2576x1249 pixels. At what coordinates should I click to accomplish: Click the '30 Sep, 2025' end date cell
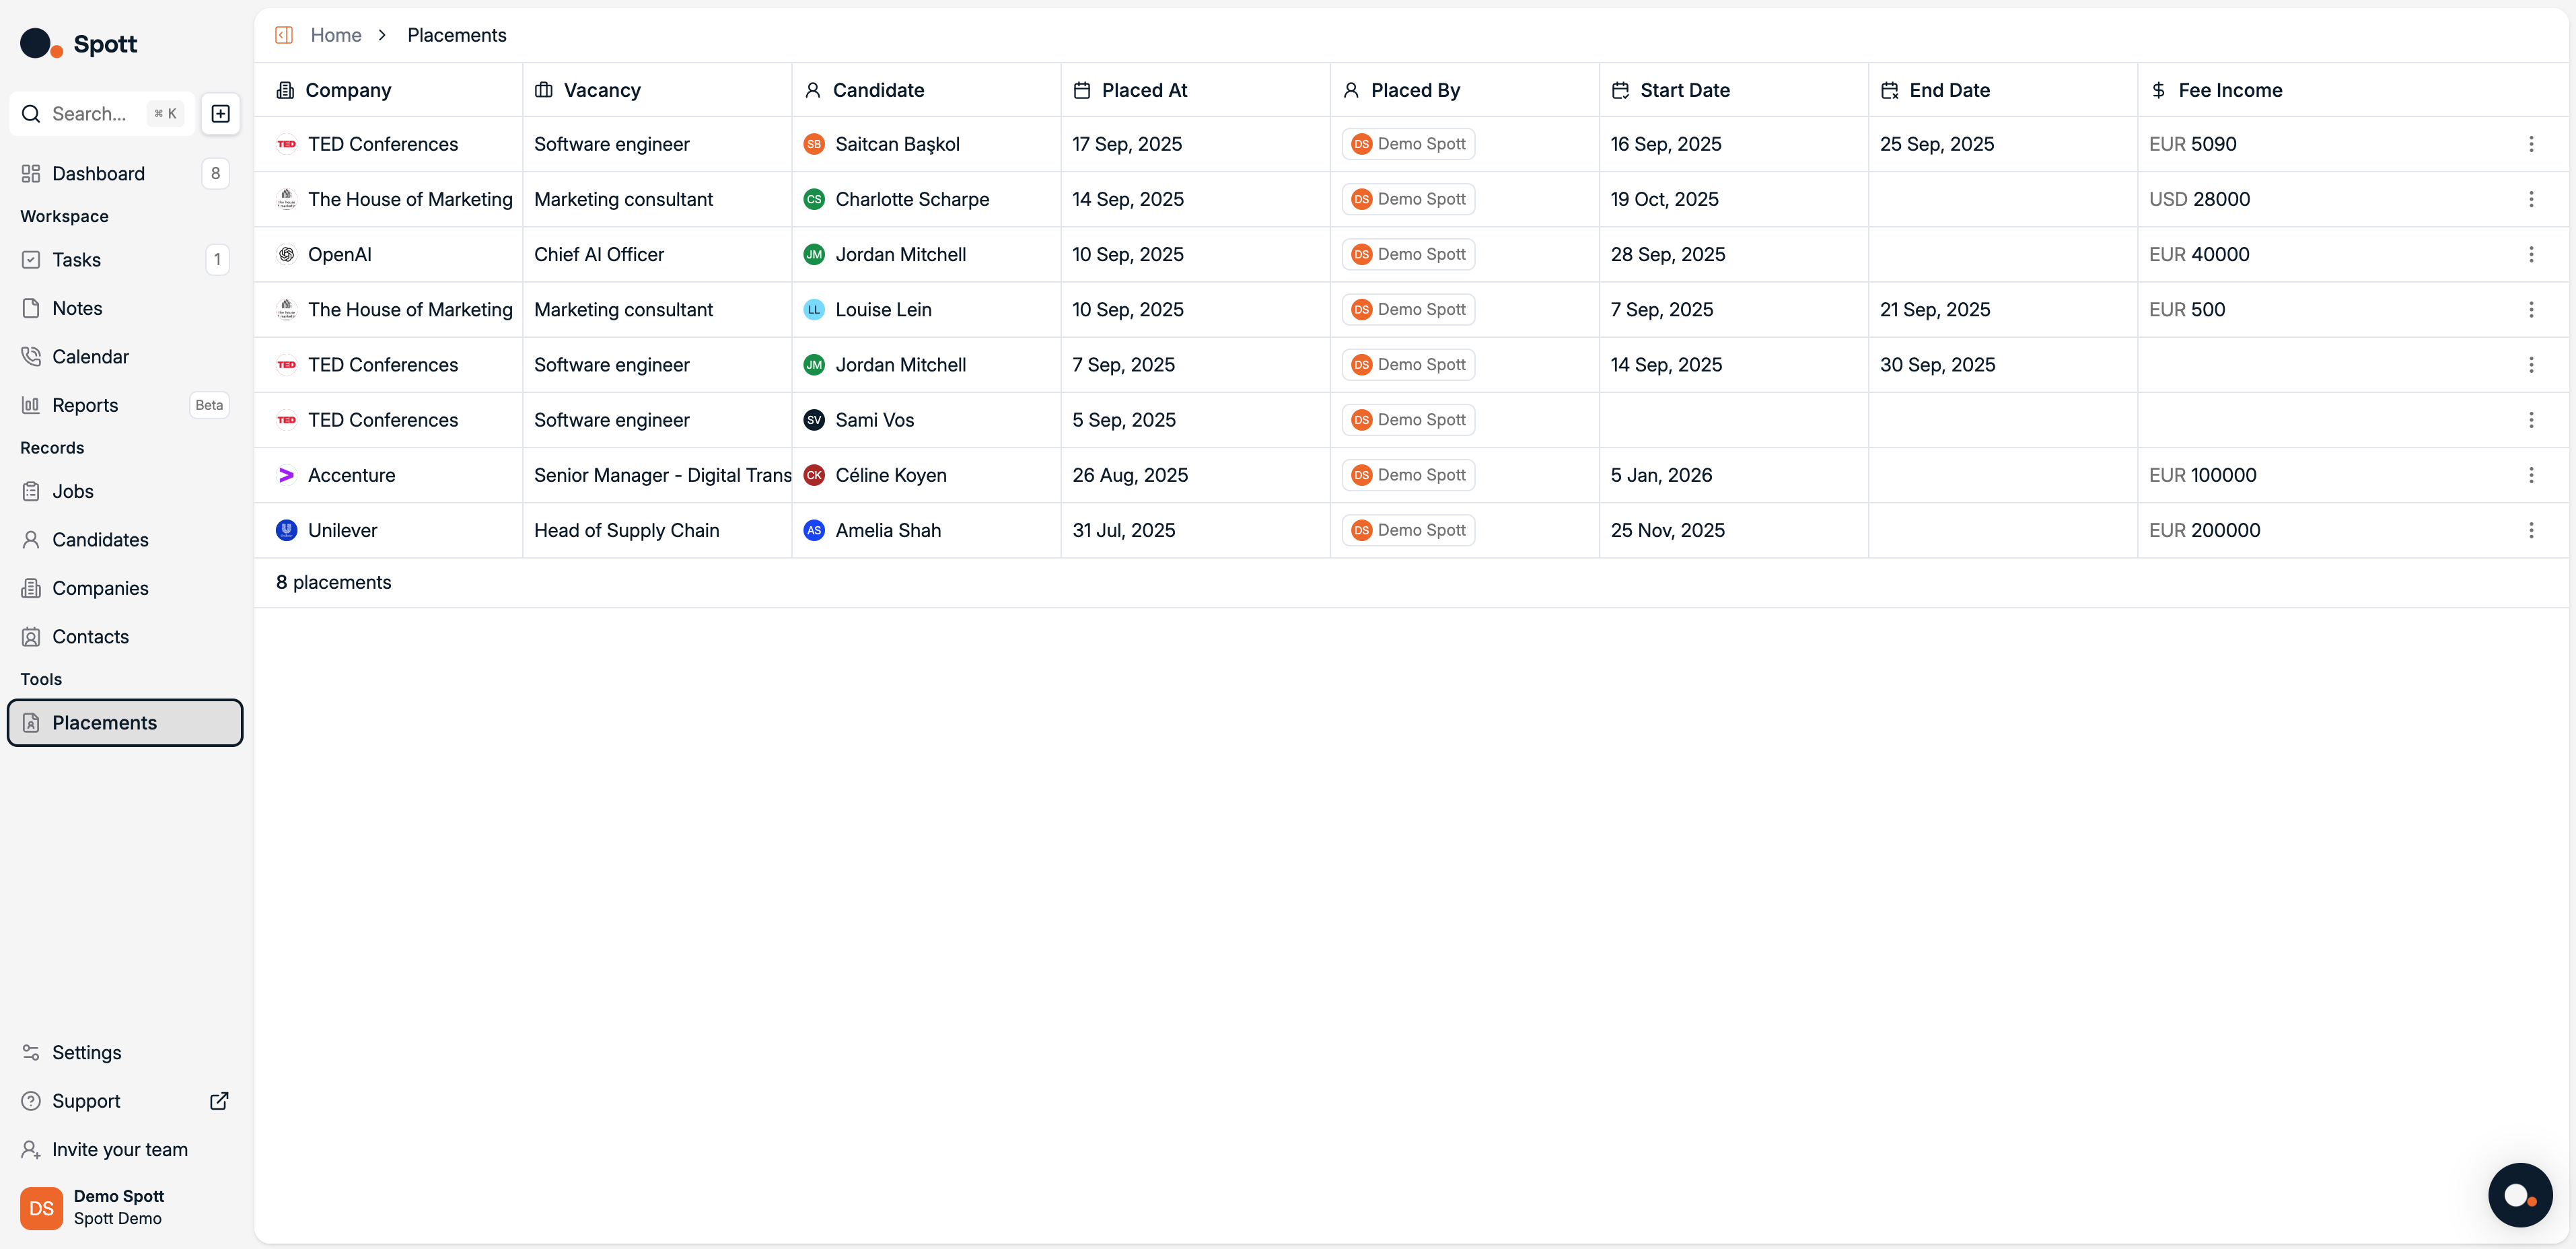[x=2002, y=365]
